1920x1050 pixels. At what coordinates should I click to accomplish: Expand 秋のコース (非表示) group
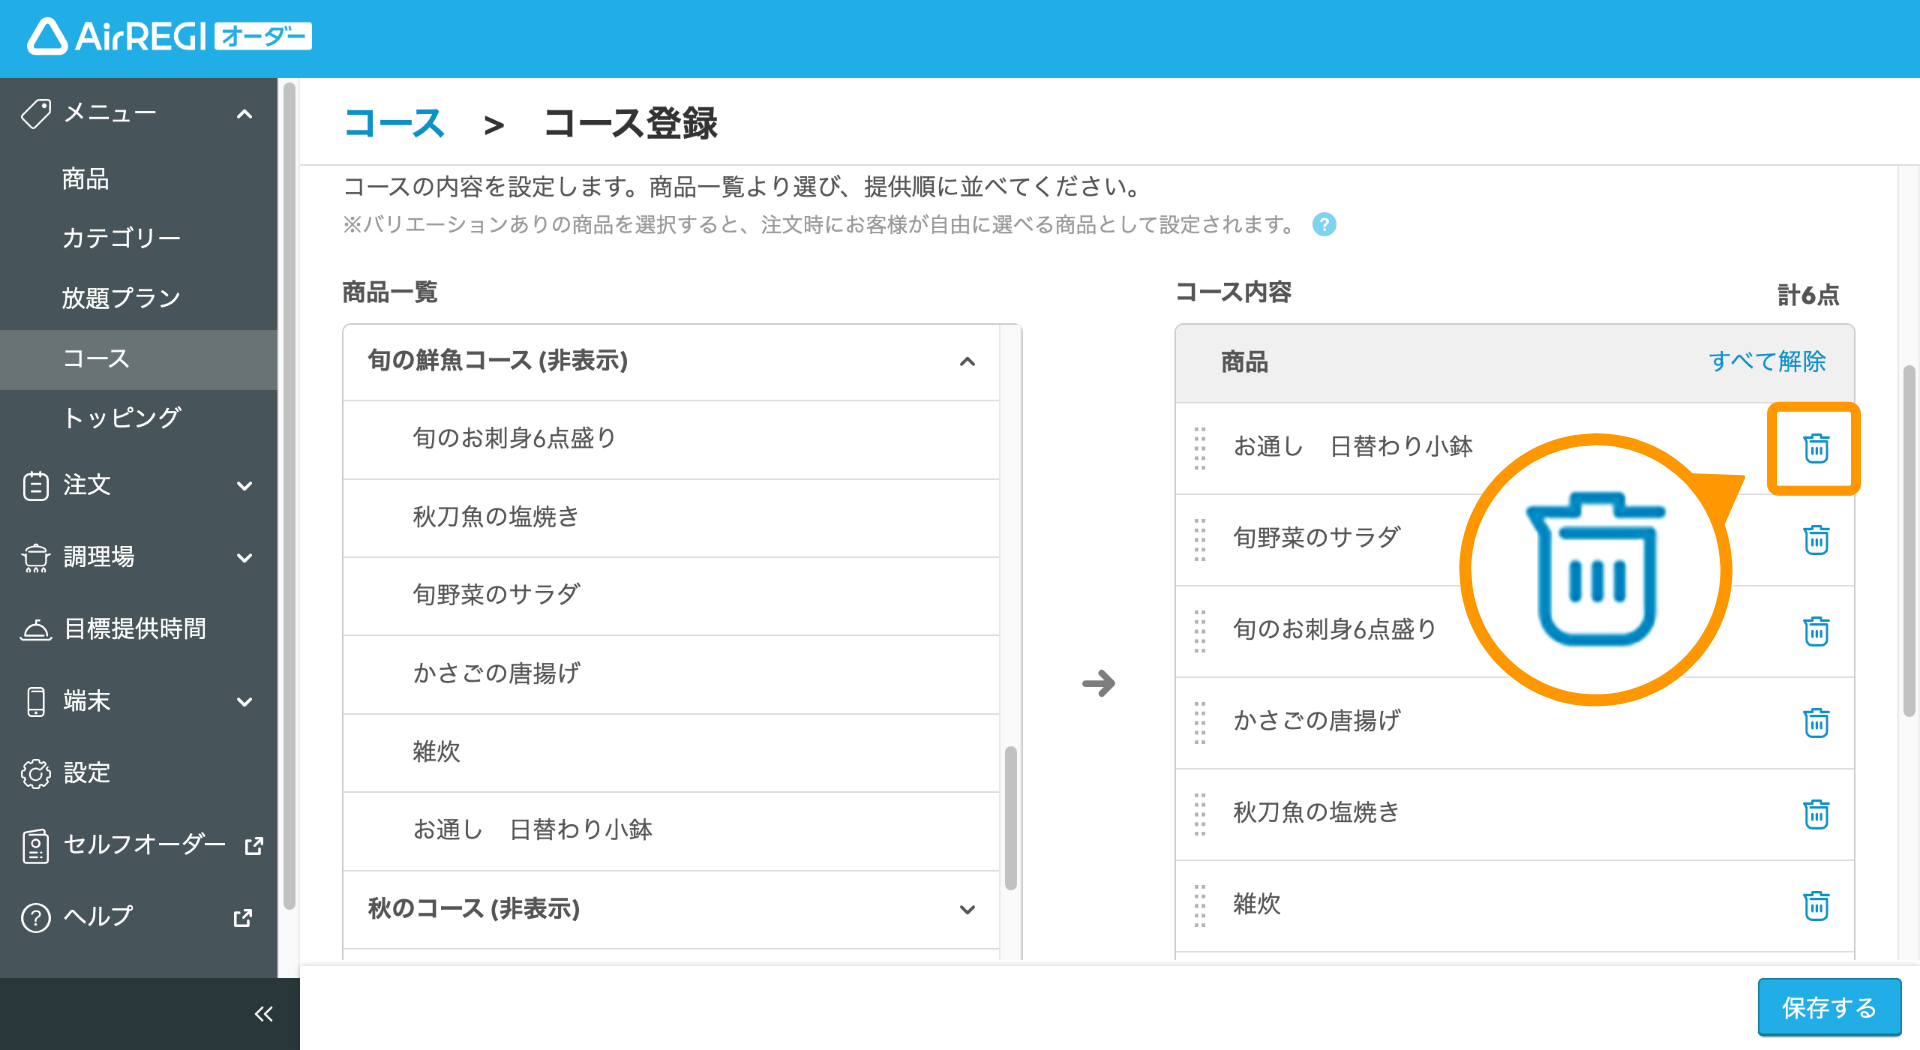tap(967, 910)
